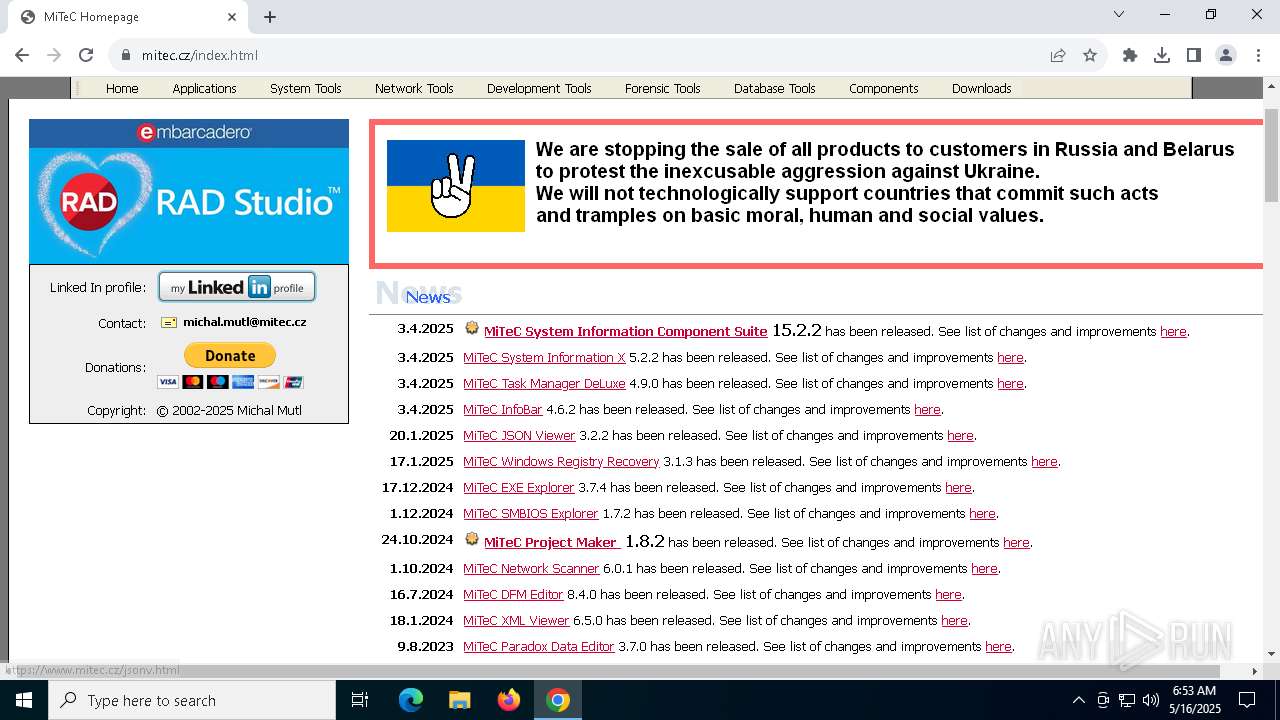Show hidden system tray icons
Viewport: 1280px width, 720px height.
pyautogui.click(x=1078, y=700)
